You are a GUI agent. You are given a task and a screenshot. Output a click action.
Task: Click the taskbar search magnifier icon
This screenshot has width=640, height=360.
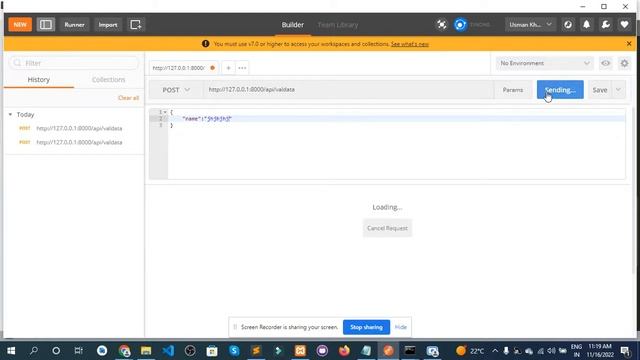point(34,351)
